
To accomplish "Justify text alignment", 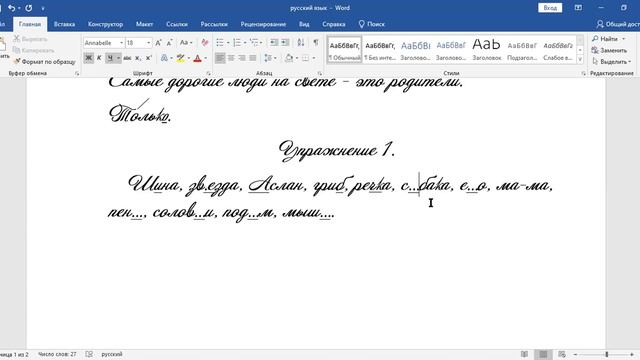I will pyautogui.click(x=253, y=58).
